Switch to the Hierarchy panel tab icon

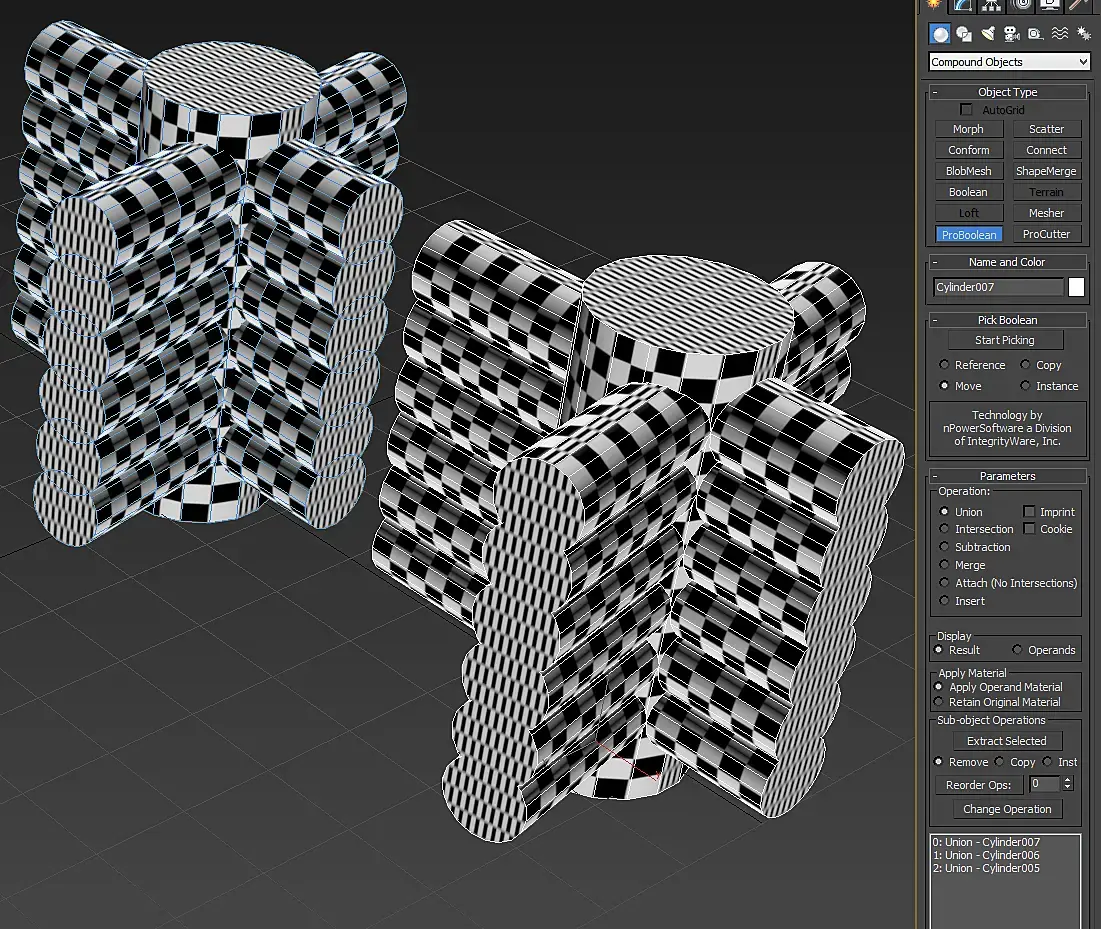(991, 6)
